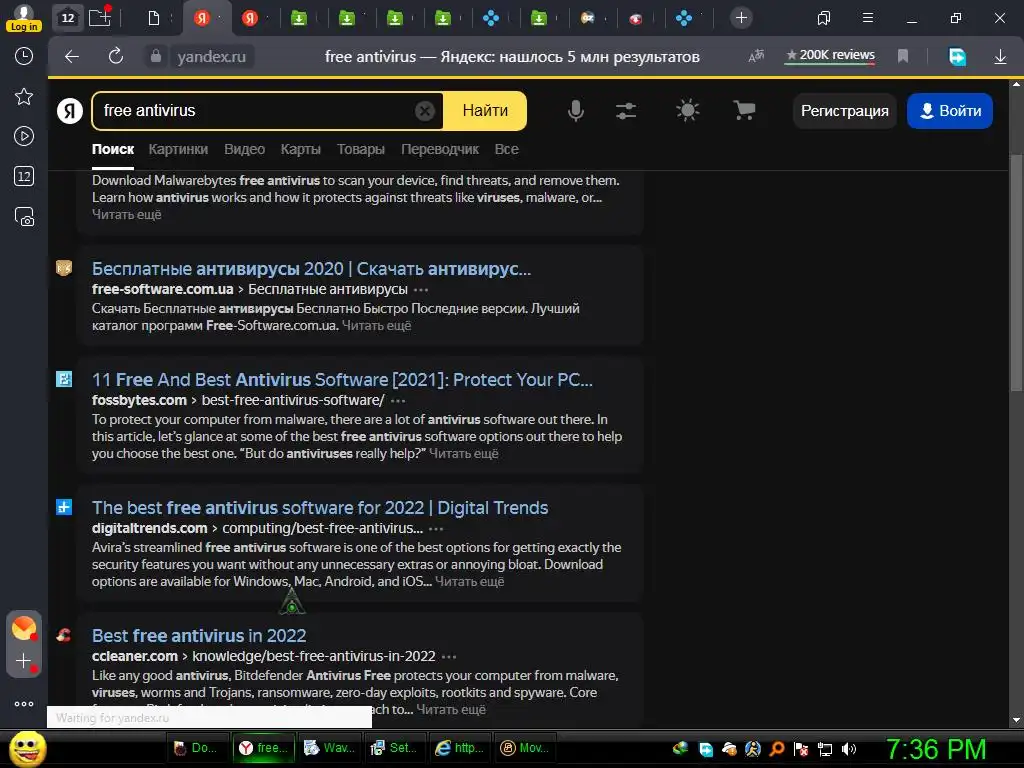Viewport: 1024px width, 768px height.
Task: Click the bookmarks collection icon in title bar
Action: point(824,18)
